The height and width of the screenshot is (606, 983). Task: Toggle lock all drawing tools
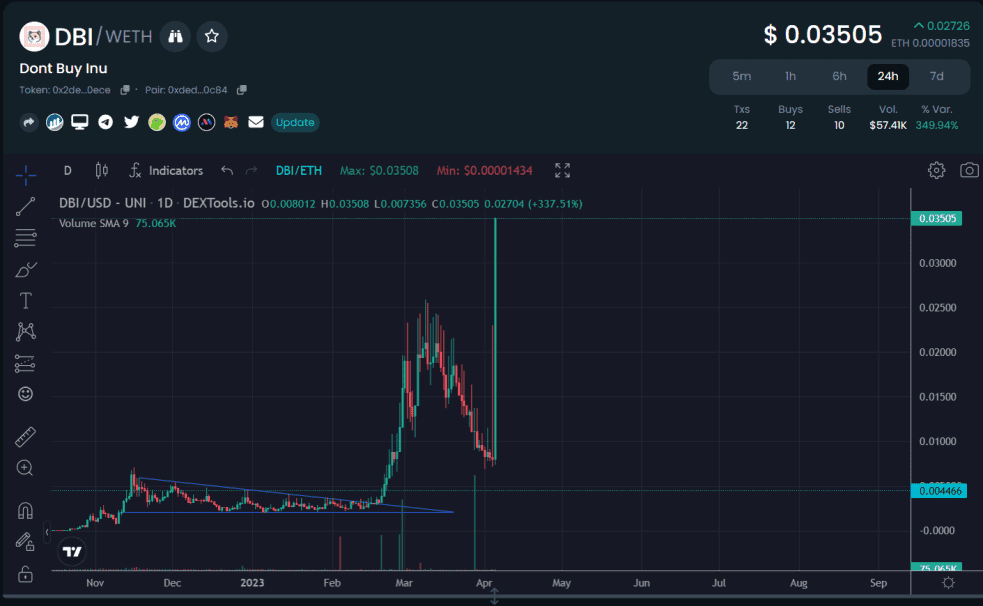(x=25, y=574)
